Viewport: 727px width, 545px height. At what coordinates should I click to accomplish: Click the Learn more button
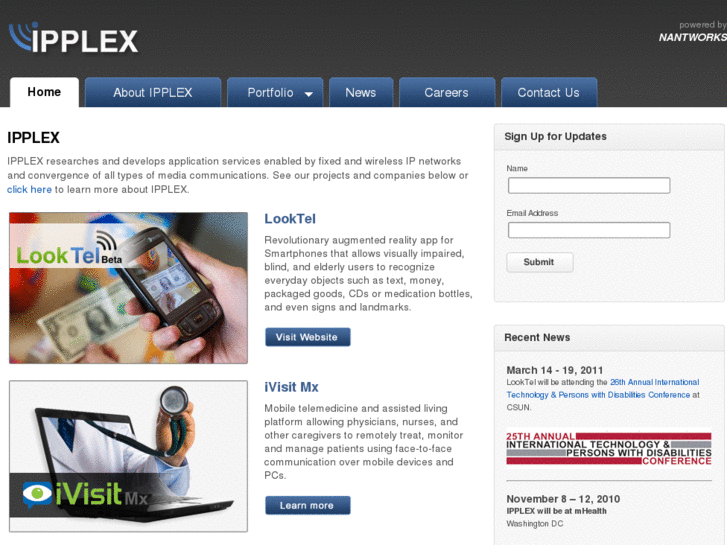pos(307,506)
